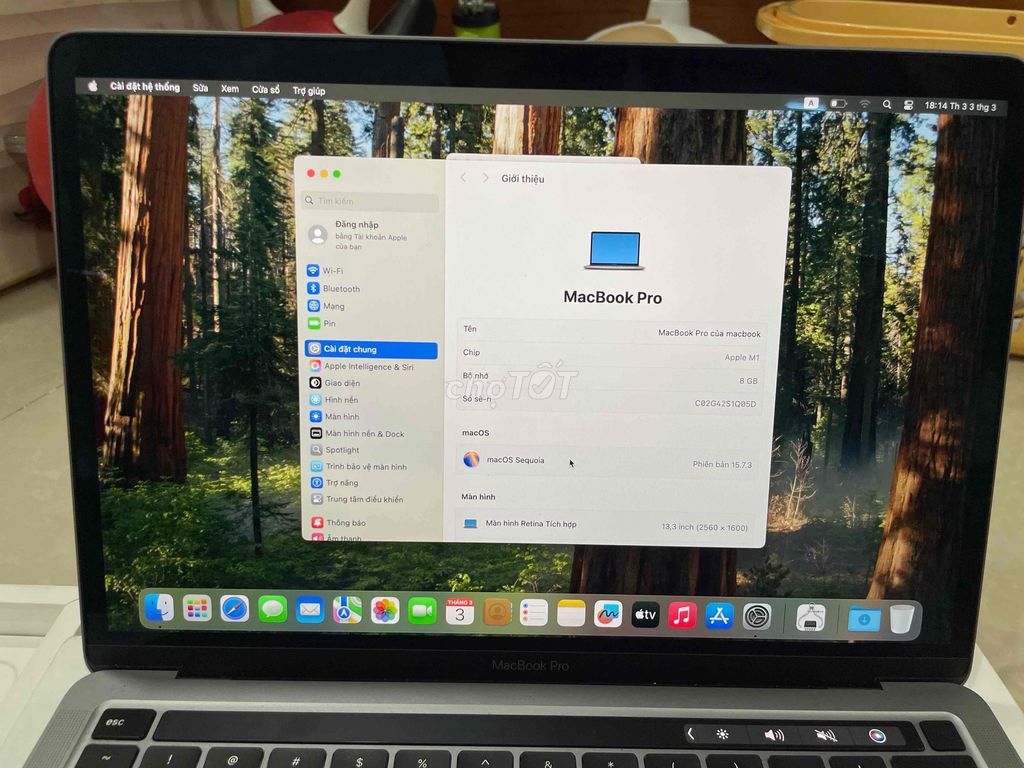Select Bluetooth from the settings sidebar
The height and width of the screenshot is (768, 1024).
(340, 289)
